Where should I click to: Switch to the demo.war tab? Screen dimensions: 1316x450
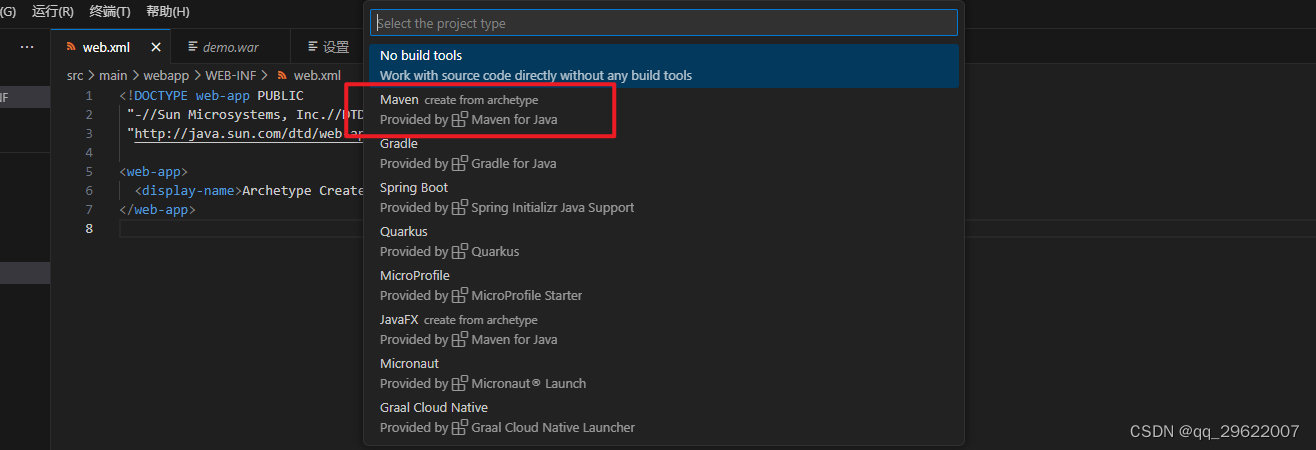[x=230, y=47]
